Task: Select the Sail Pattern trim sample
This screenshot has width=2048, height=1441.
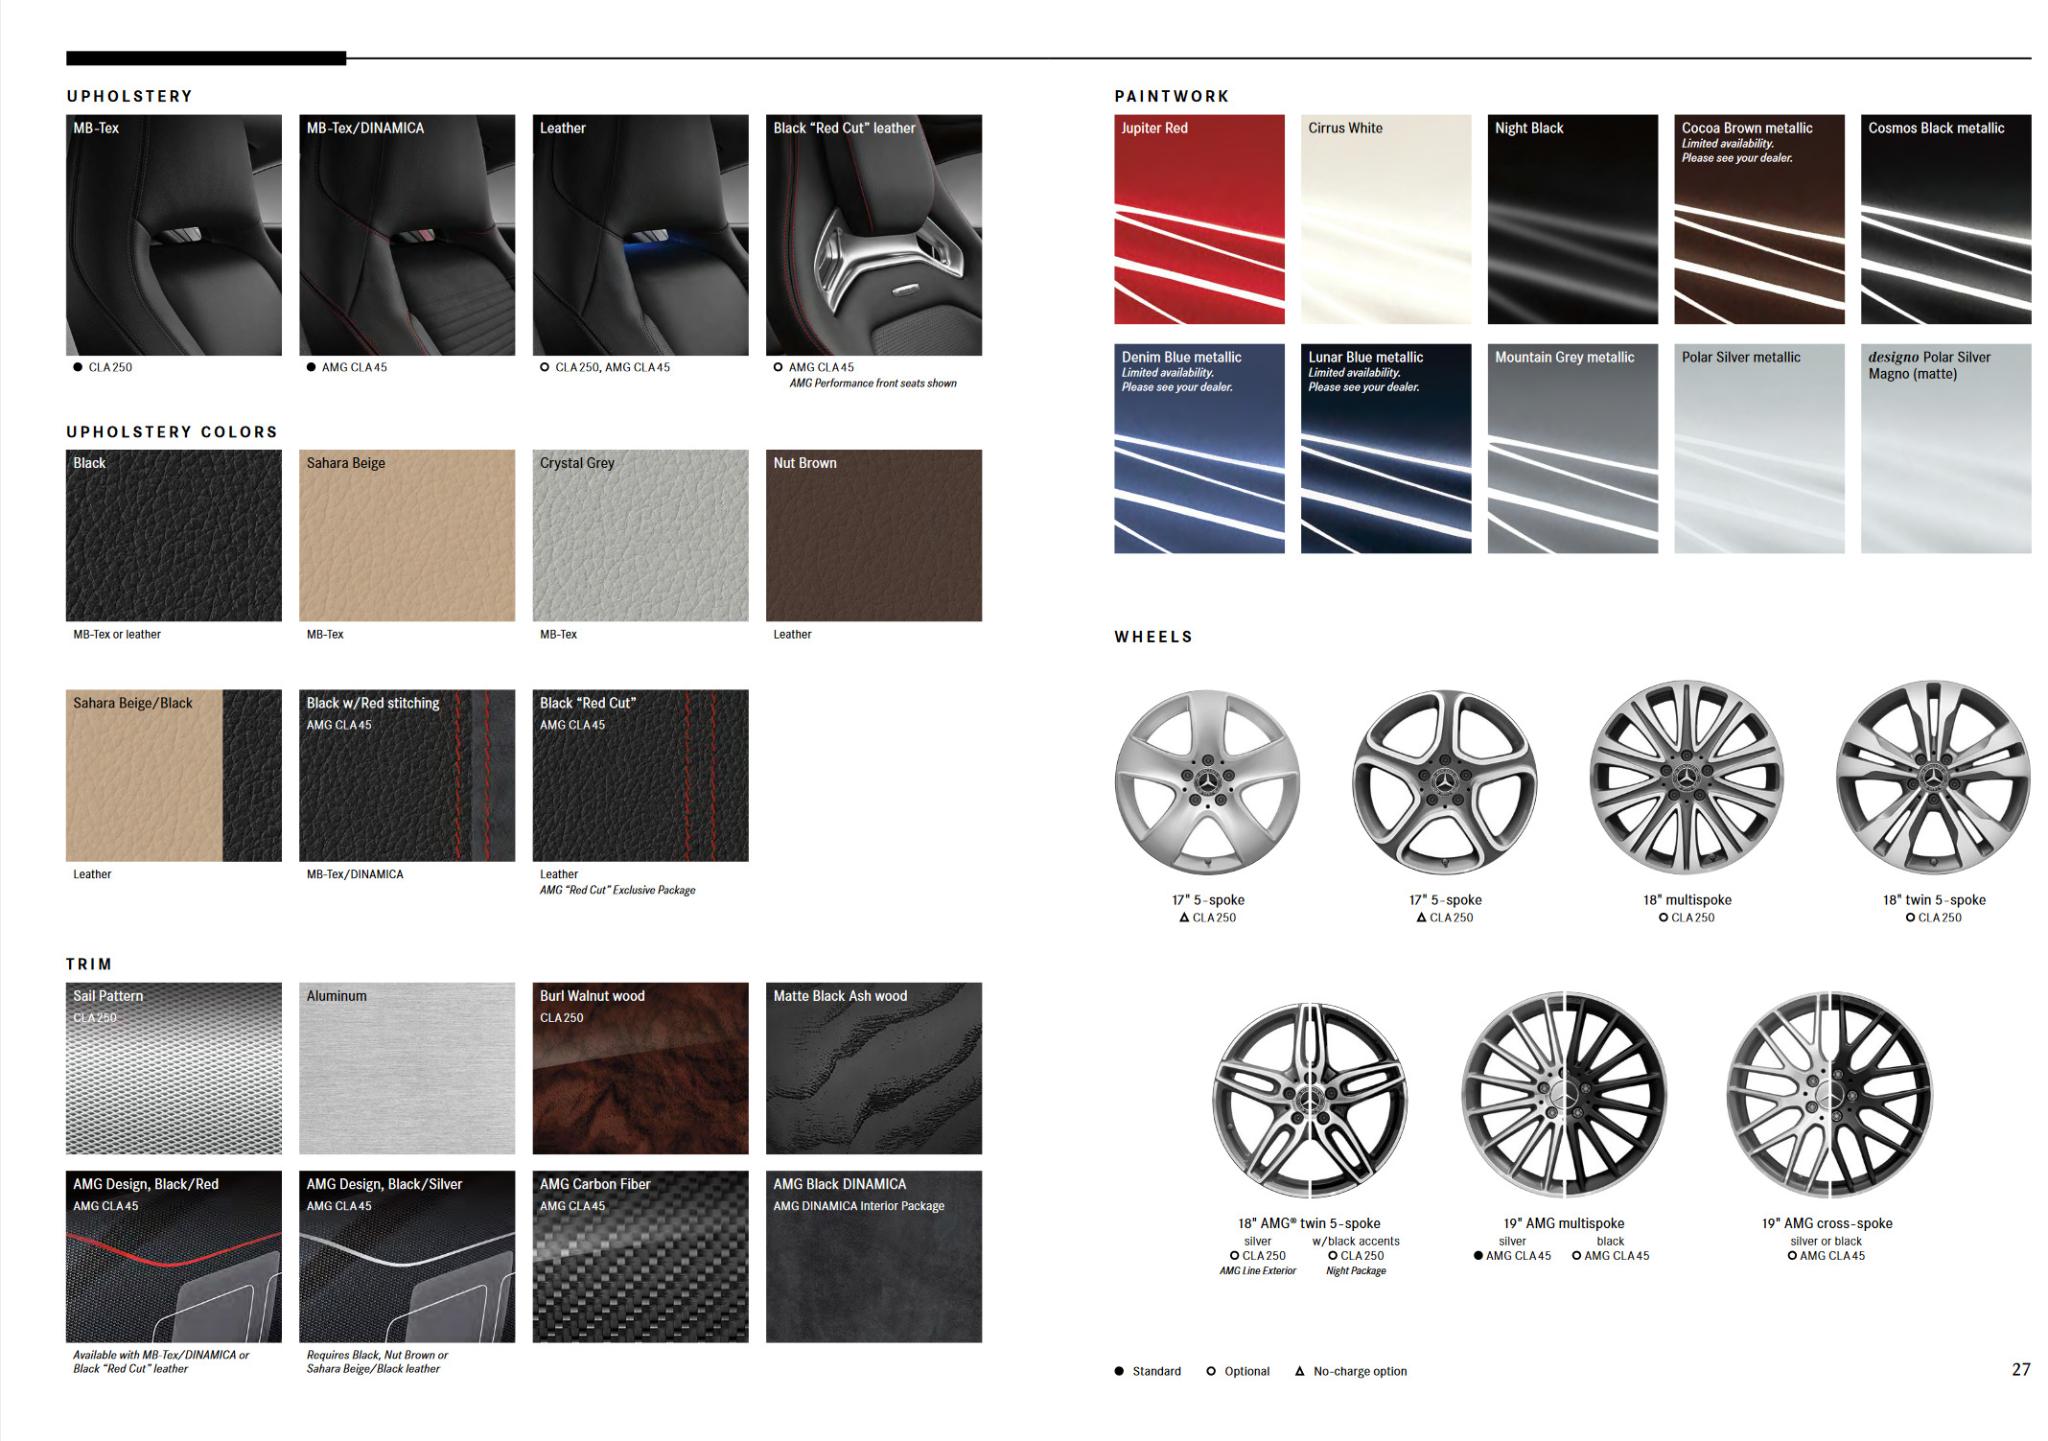Action: (x=174, y=1068)
